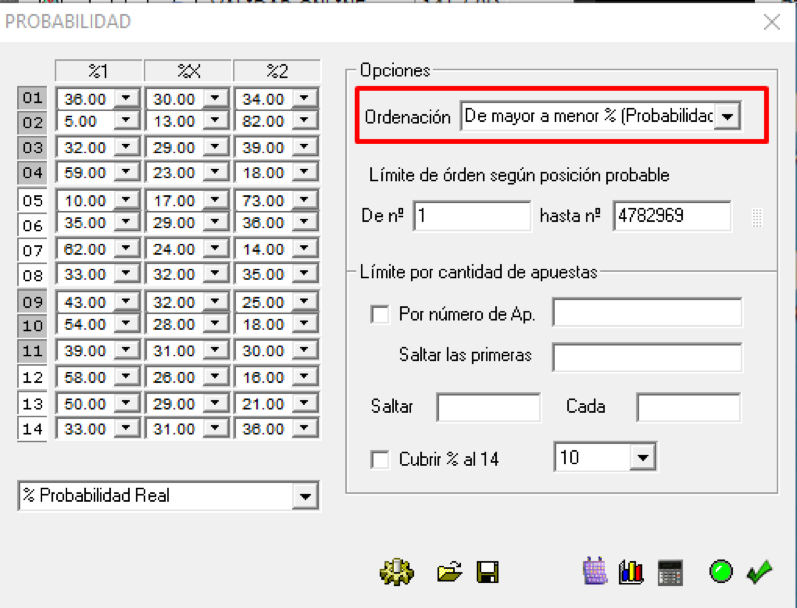Open file with the folder icon
Screen dimensions: 797x608
(450, 572)
